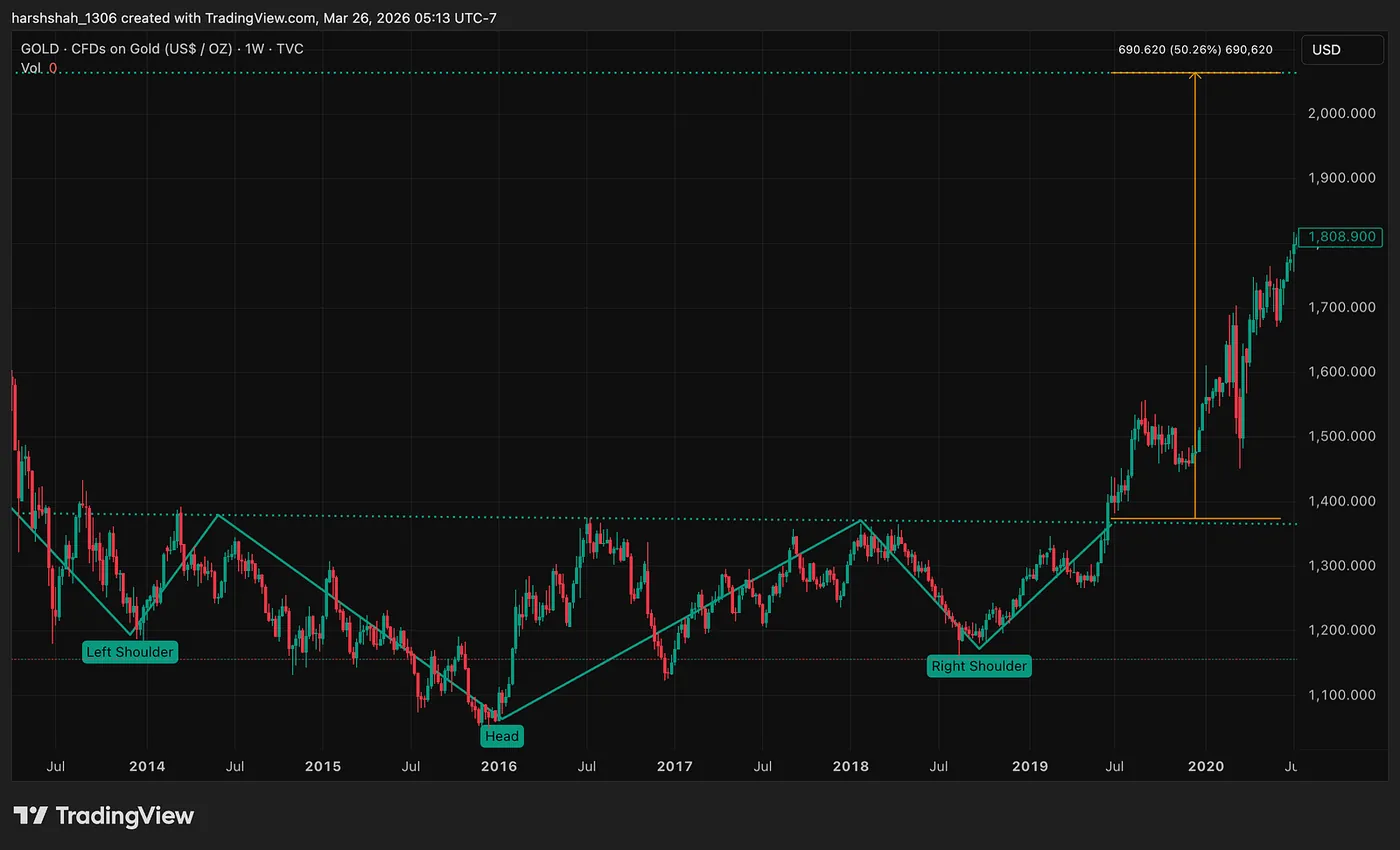Click the 2015 label on time axis

pos(323,766)
